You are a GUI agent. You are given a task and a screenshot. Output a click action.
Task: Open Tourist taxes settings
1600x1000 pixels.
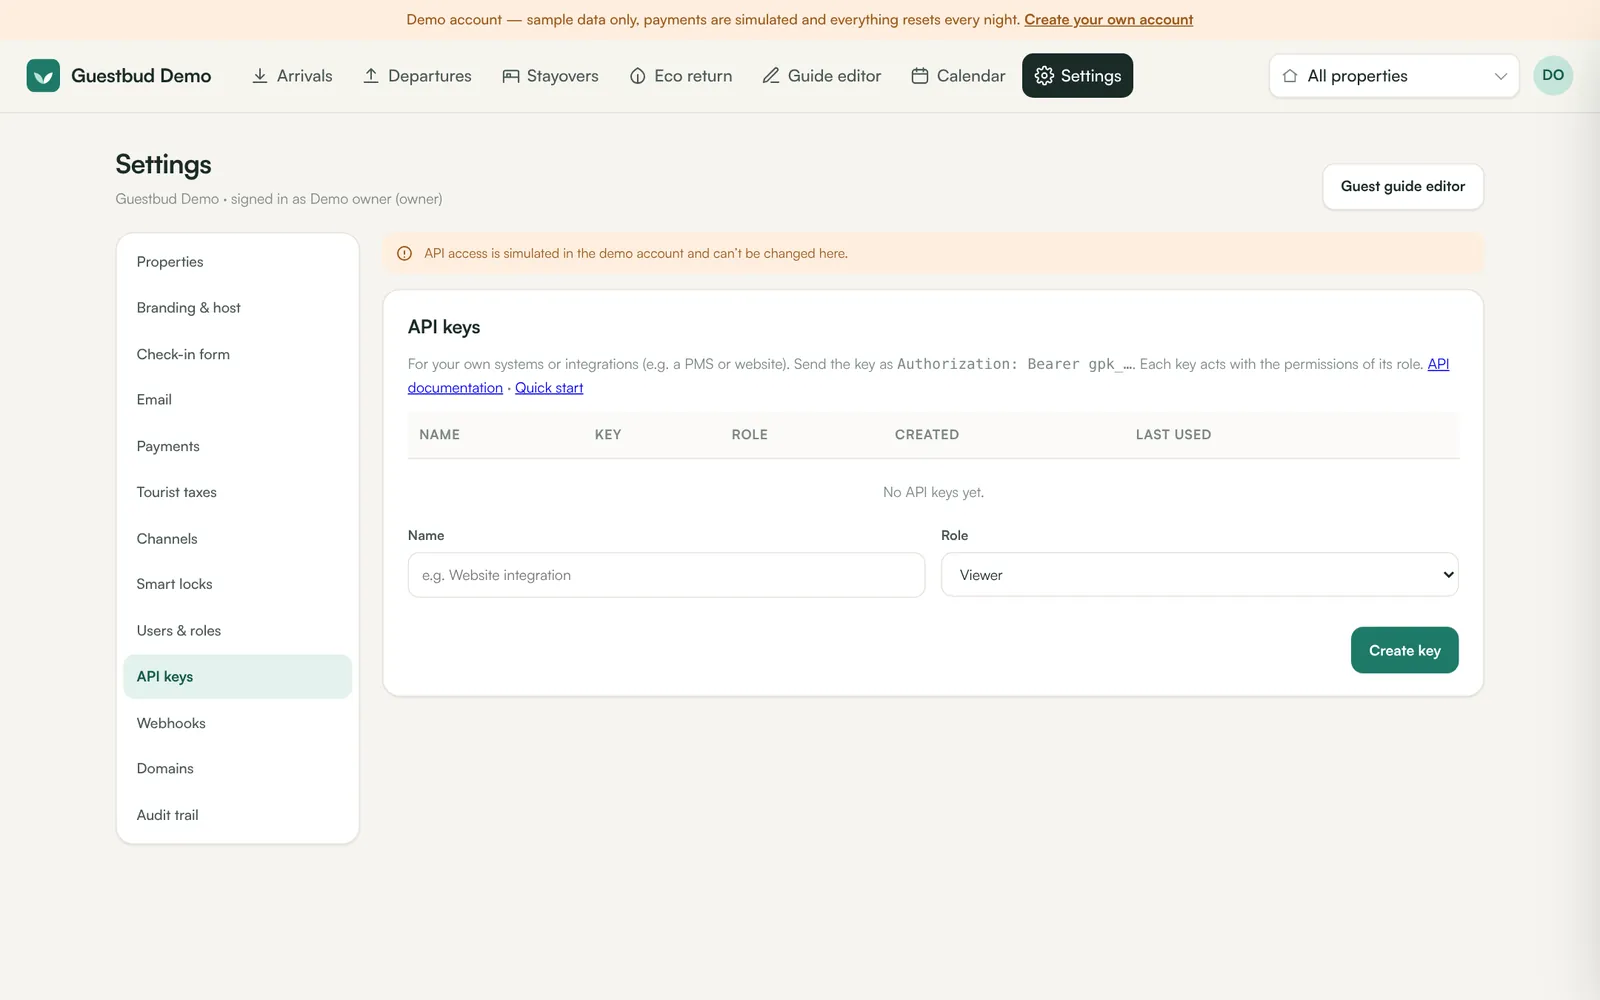tap(237, 492)
